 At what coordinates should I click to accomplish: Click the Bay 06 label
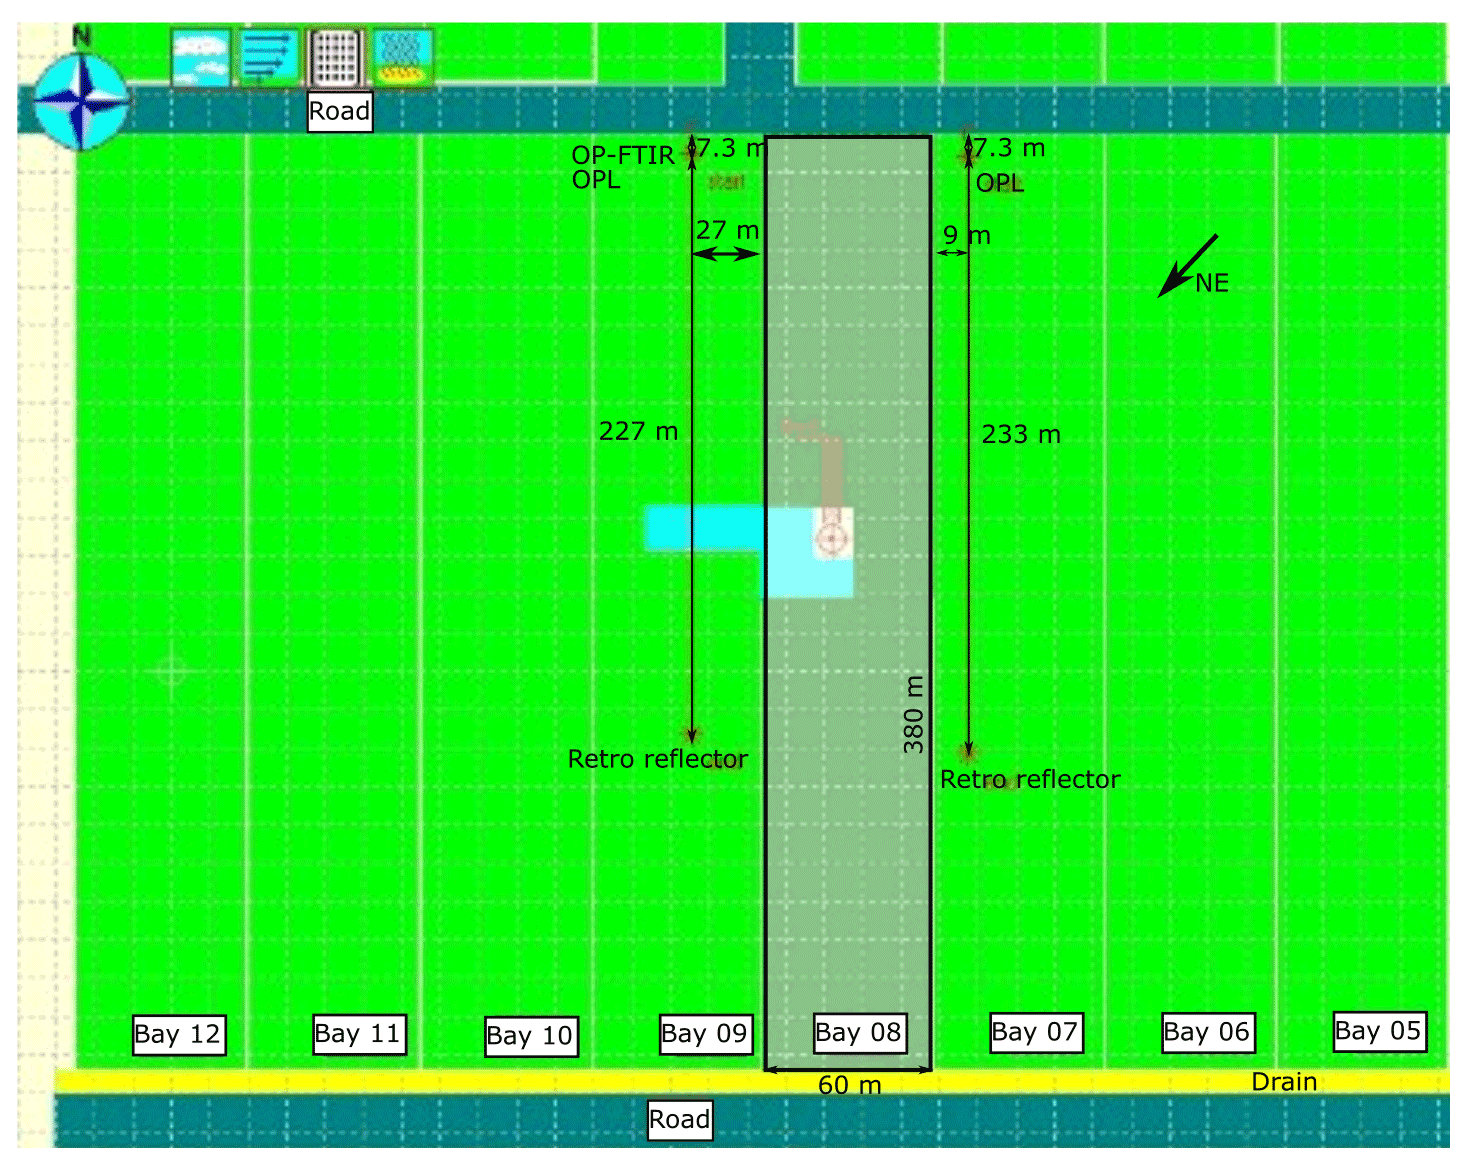point(1207,1032)
